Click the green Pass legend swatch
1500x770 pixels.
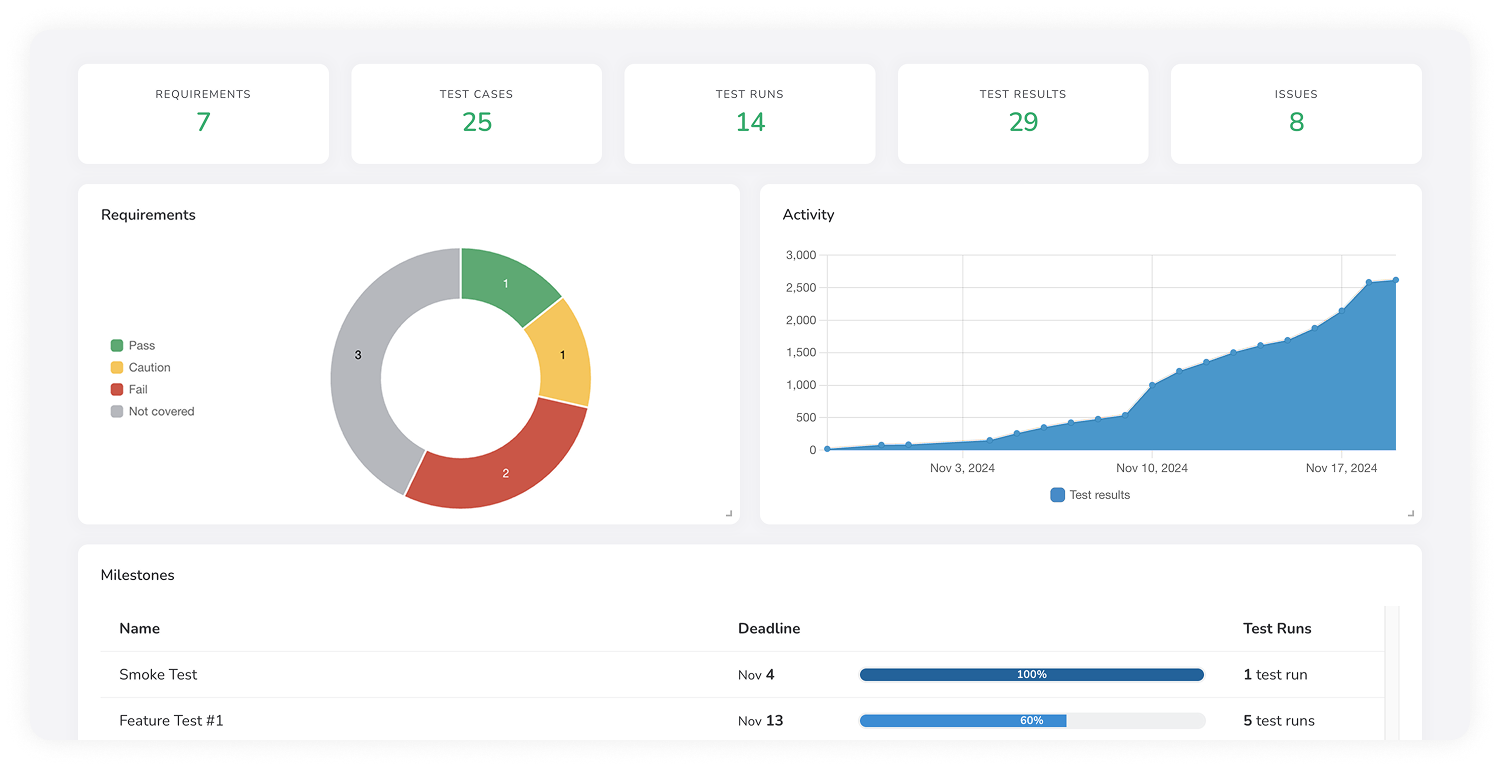116,345
